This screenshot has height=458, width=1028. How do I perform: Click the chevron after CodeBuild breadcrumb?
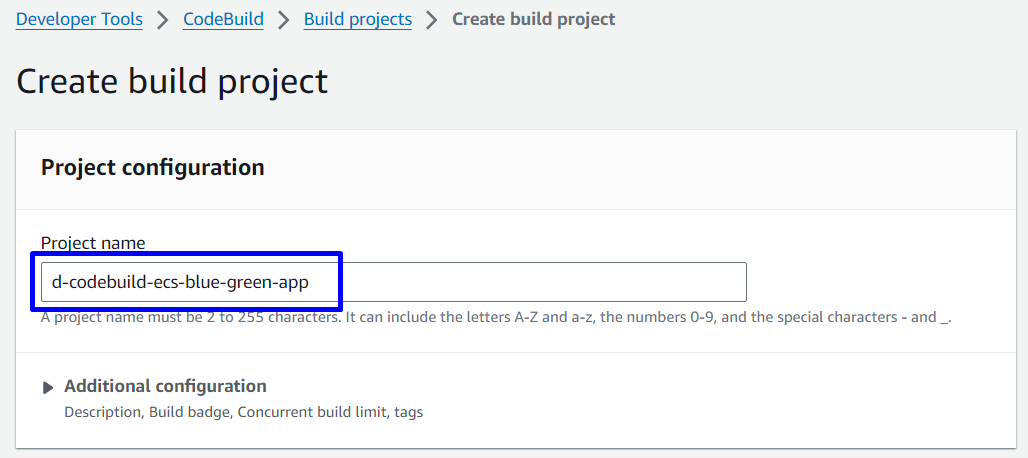(x=284, y=20)
